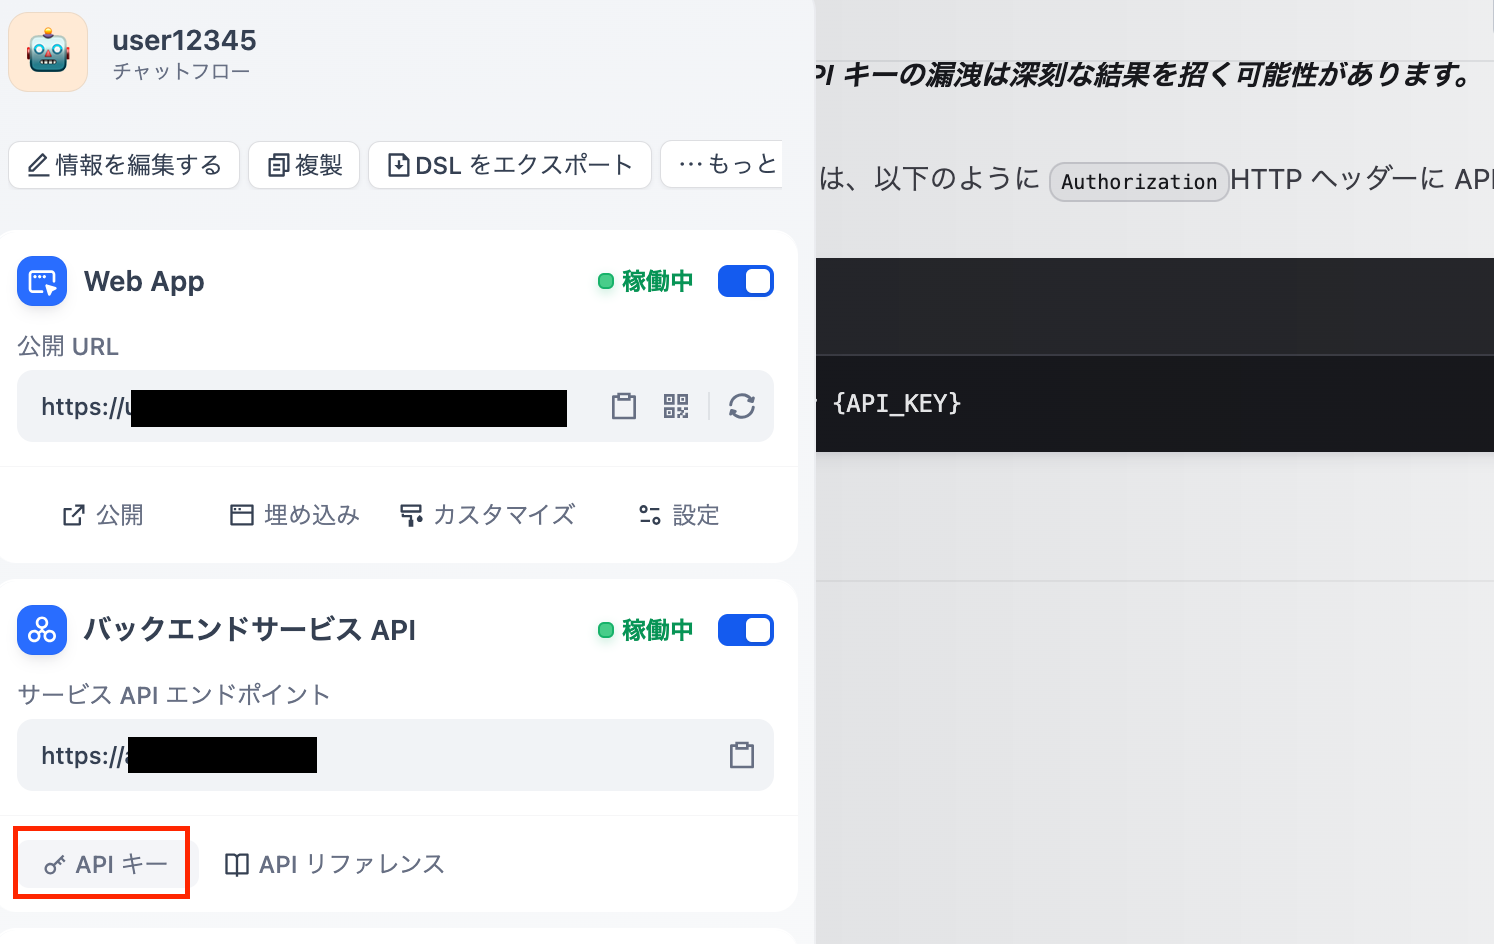Open カスタマイズ option
The width and height of the screenshot is (1494, 944).
pos(487,515)
